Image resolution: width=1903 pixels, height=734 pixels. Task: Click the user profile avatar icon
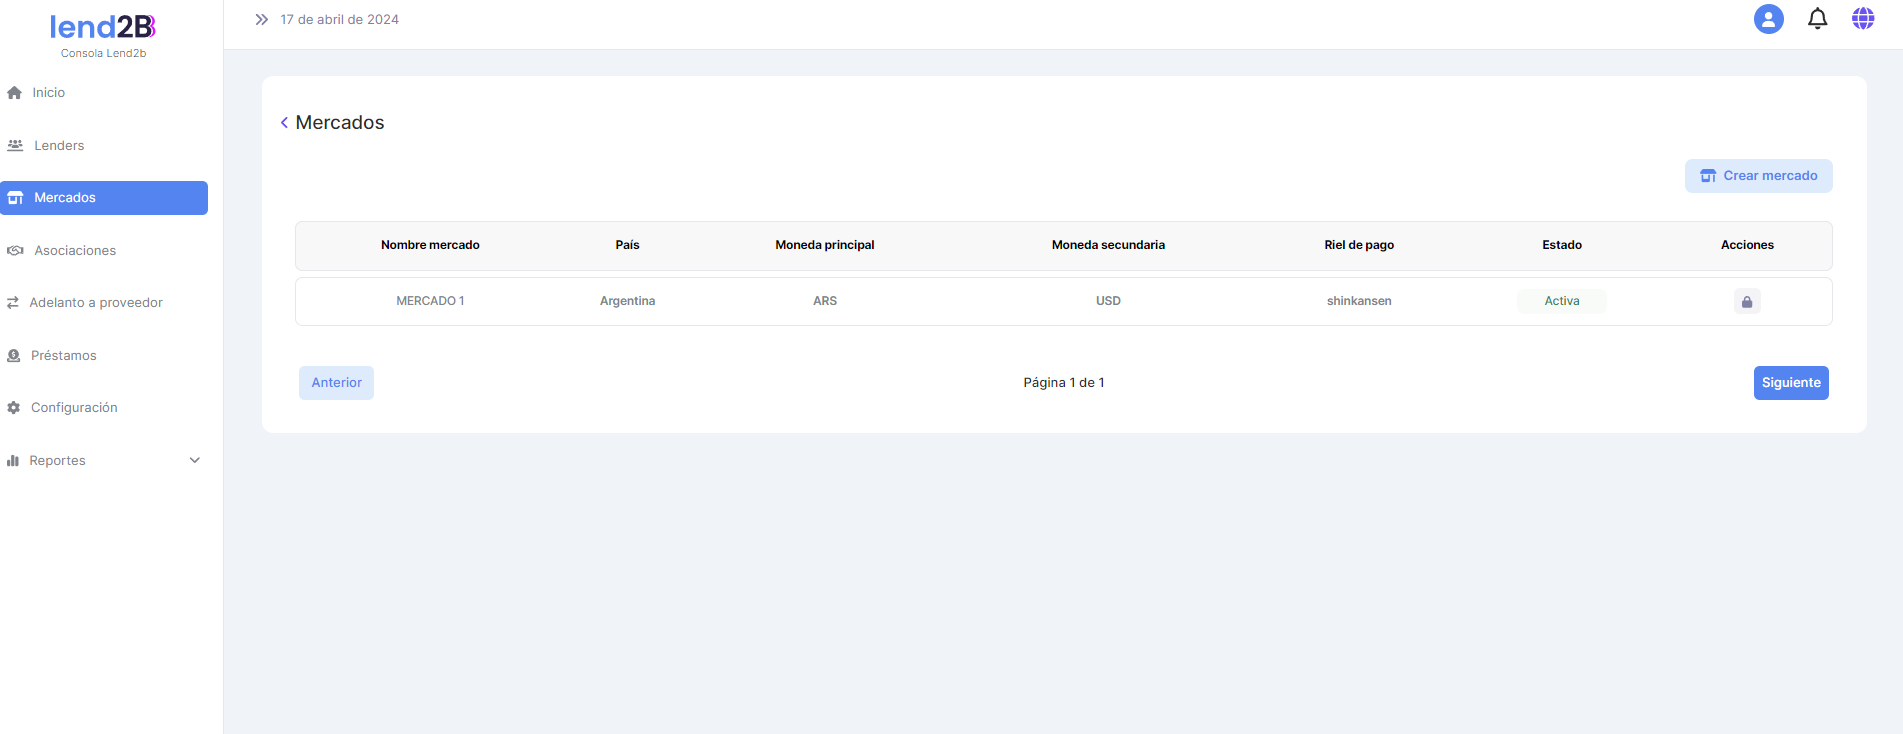[1768, 19]
